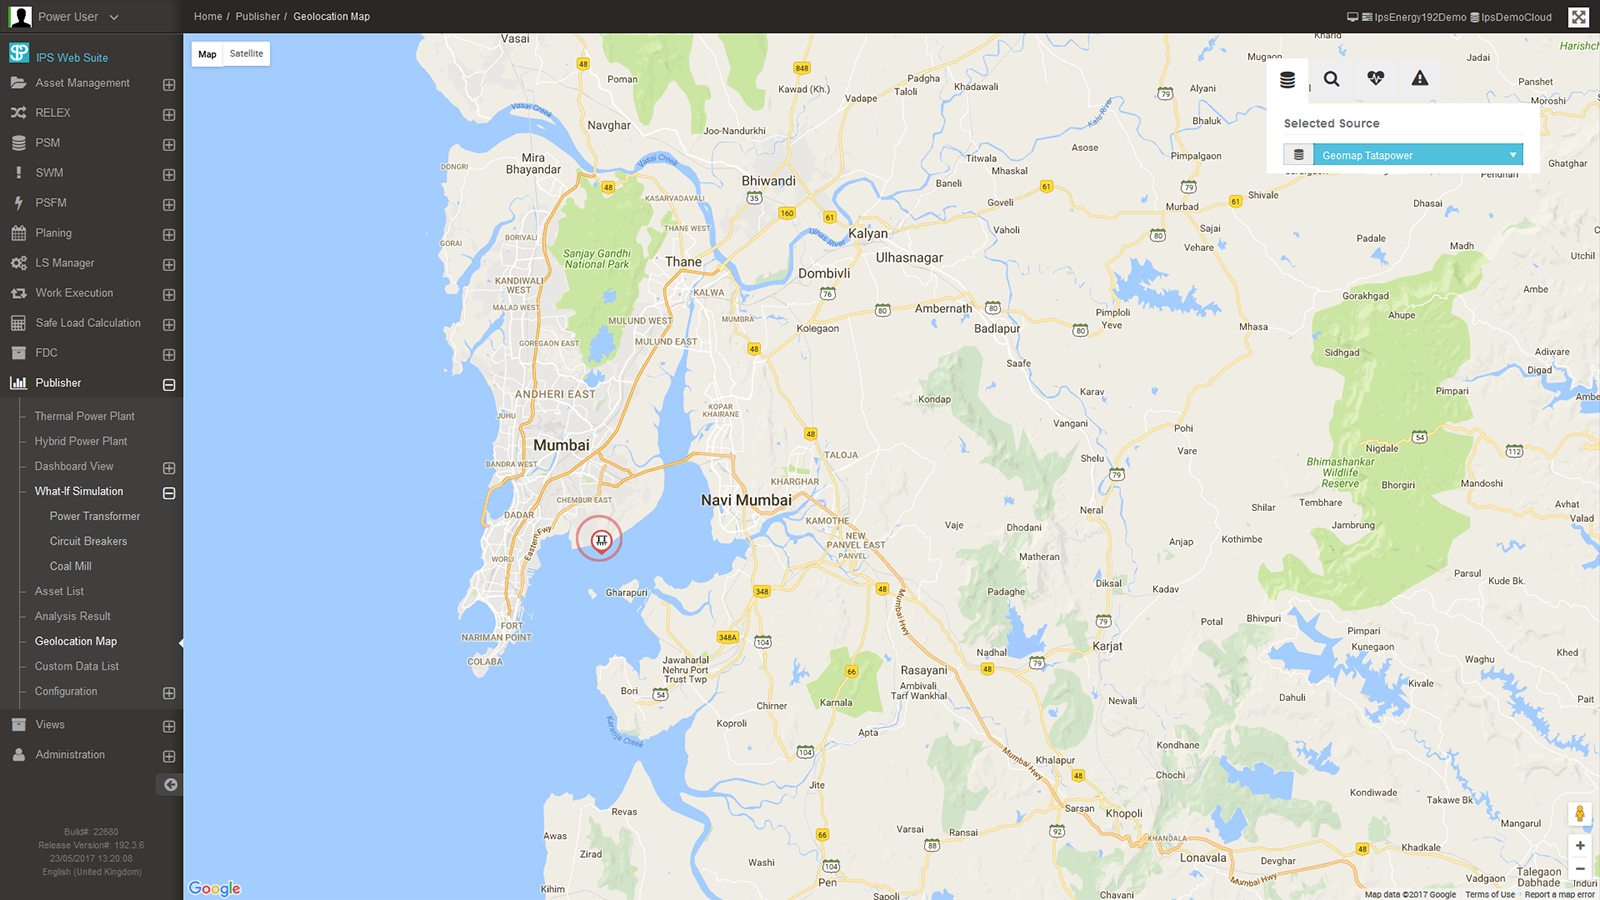The image size is (1600, 900).
Task: Go to Home breadcrumb link
Action: pyautogui.click(x=208, y=17)
